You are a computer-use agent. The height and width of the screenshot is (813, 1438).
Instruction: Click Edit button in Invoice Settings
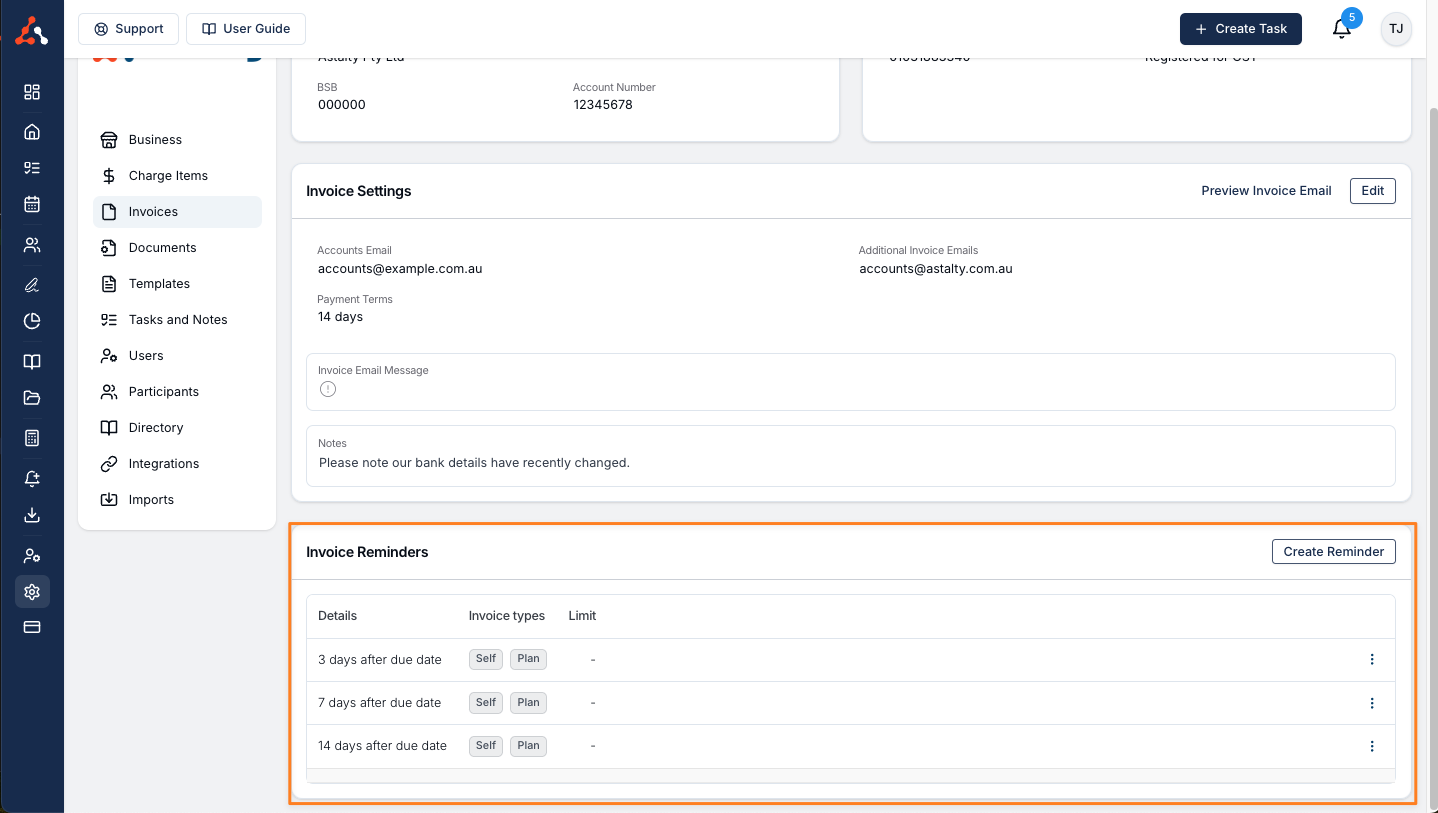1372,191
